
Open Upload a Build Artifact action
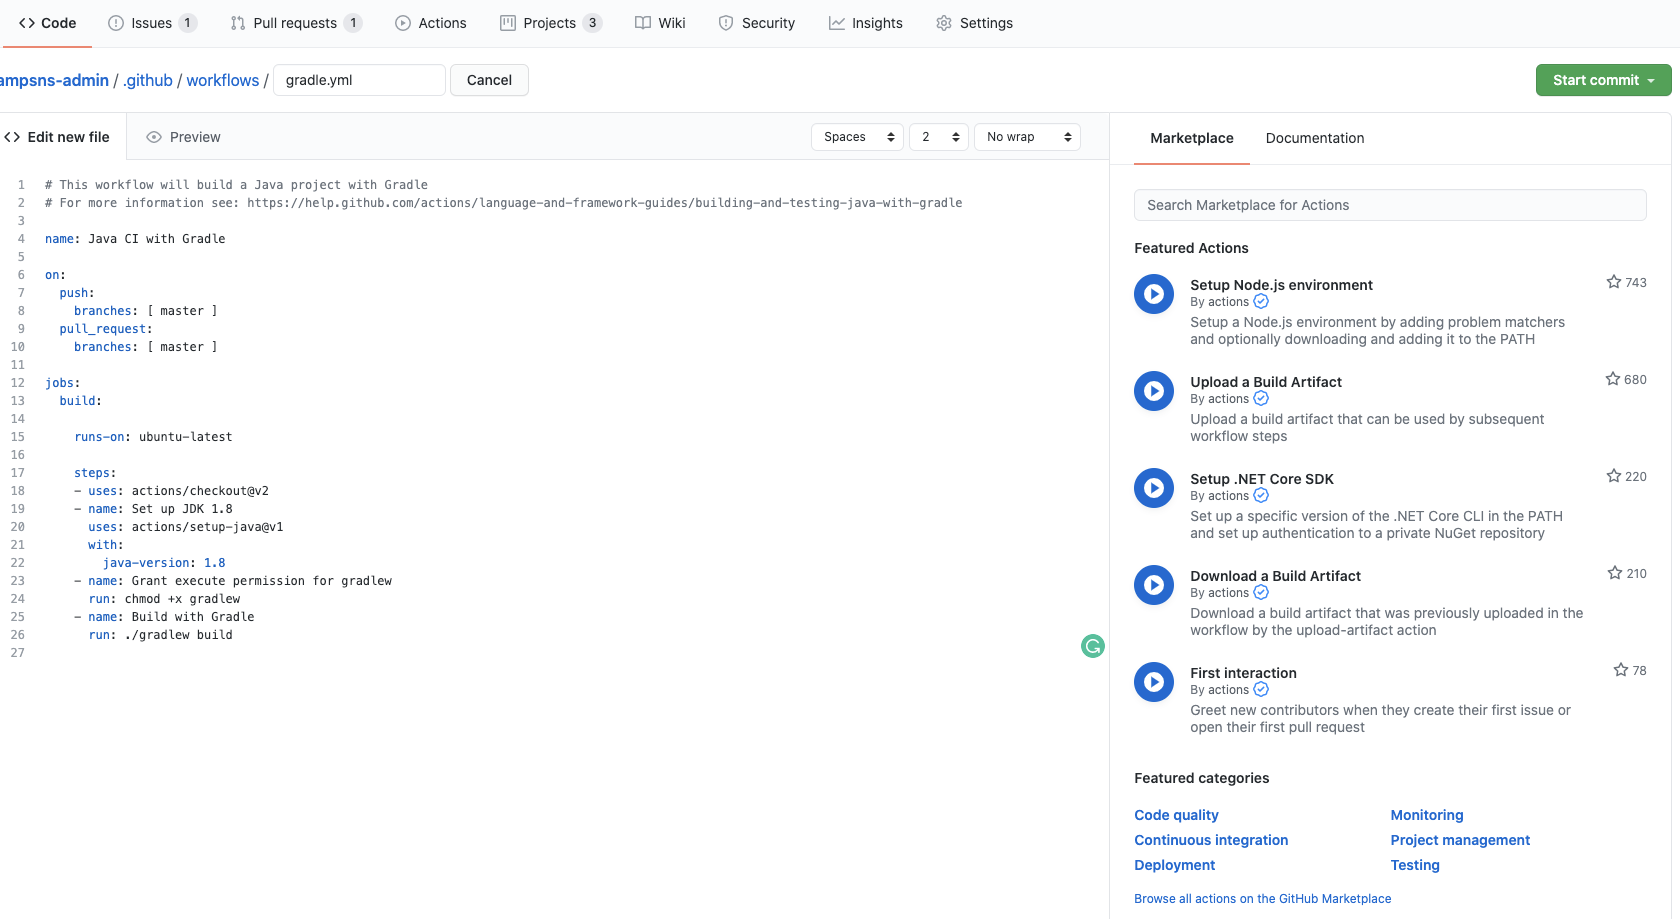tap(1266, 382)
